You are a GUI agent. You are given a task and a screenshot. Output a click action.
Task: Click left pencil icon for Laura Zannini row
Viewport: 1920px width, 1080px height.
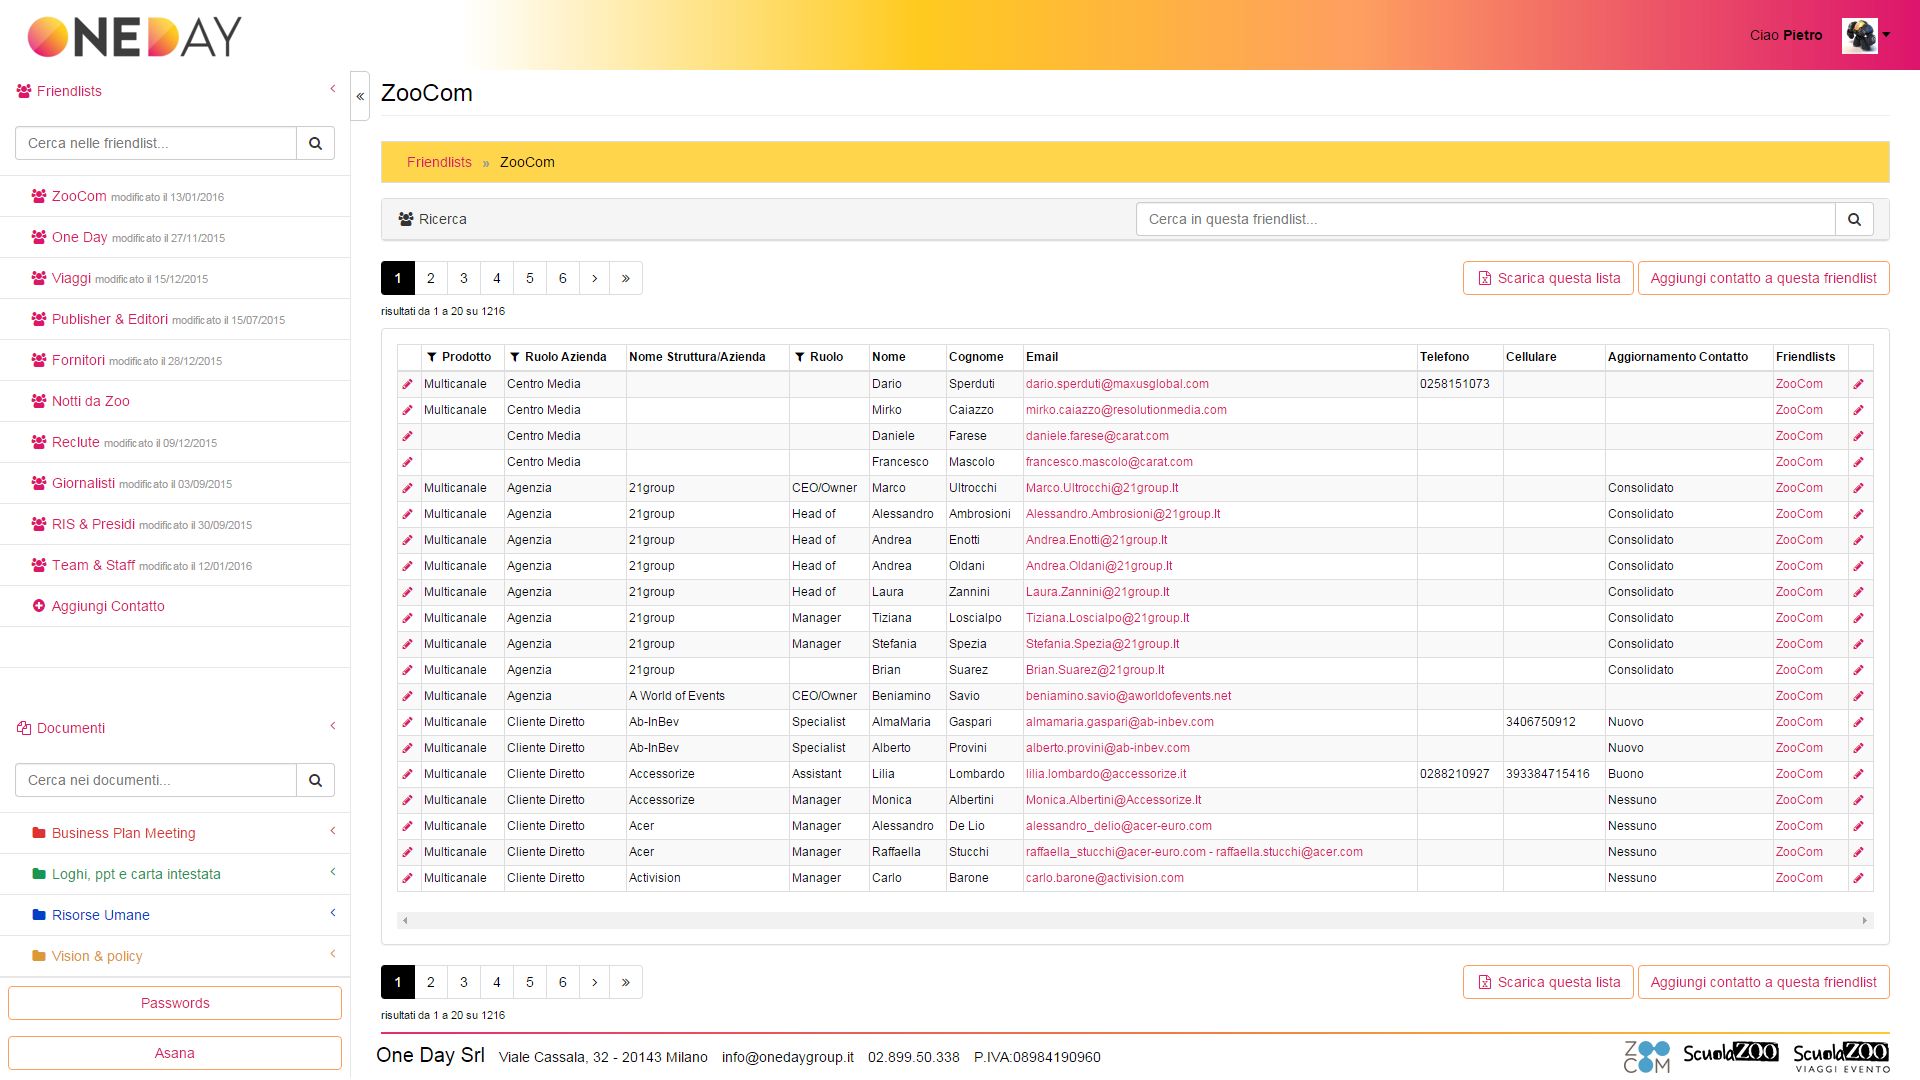click(407, 592)
